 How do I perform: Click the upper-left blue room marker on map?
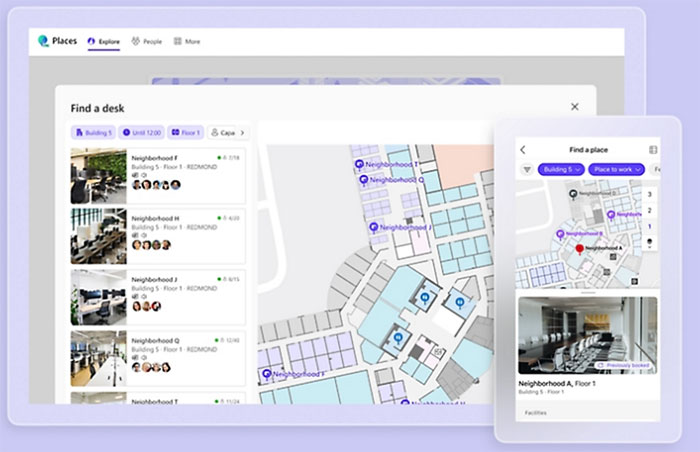pyautogui.click(x=425, y=297)
